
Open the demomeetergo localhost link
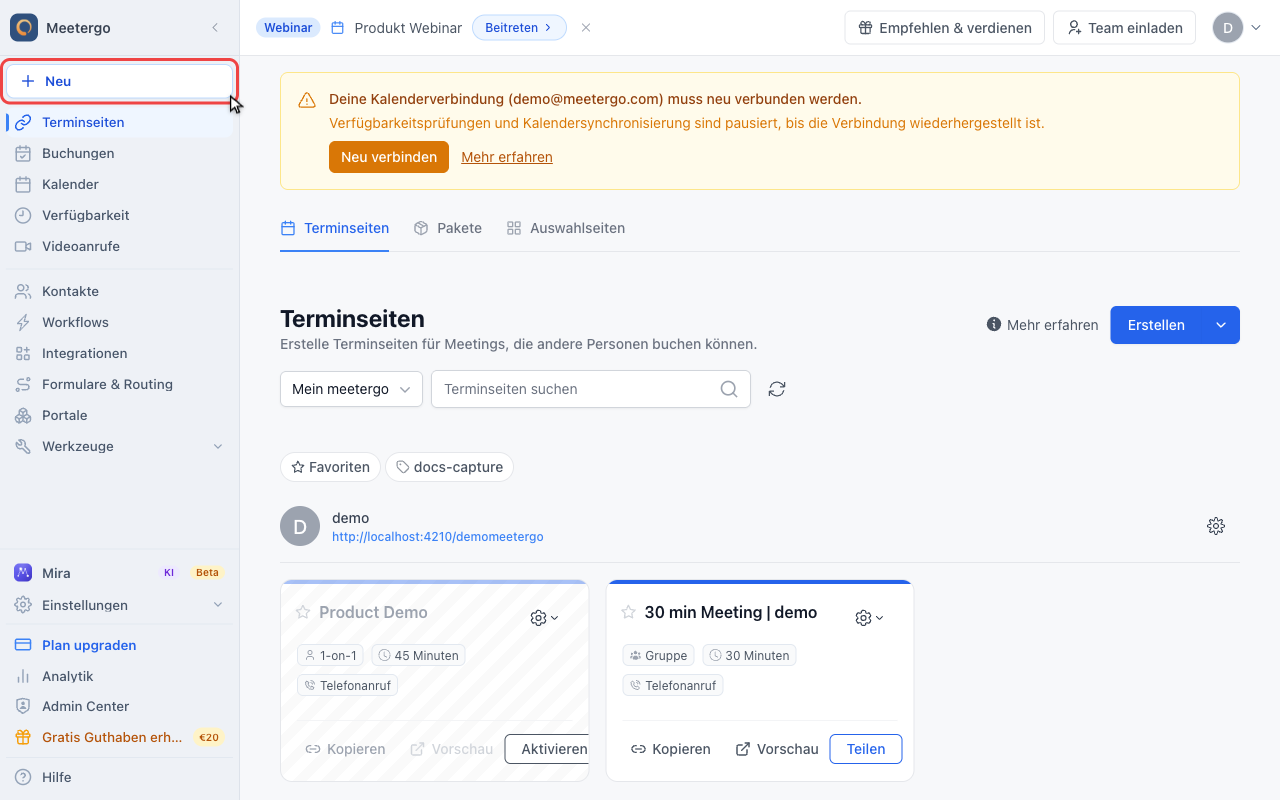pyautogui.click(x=438, y=537)
